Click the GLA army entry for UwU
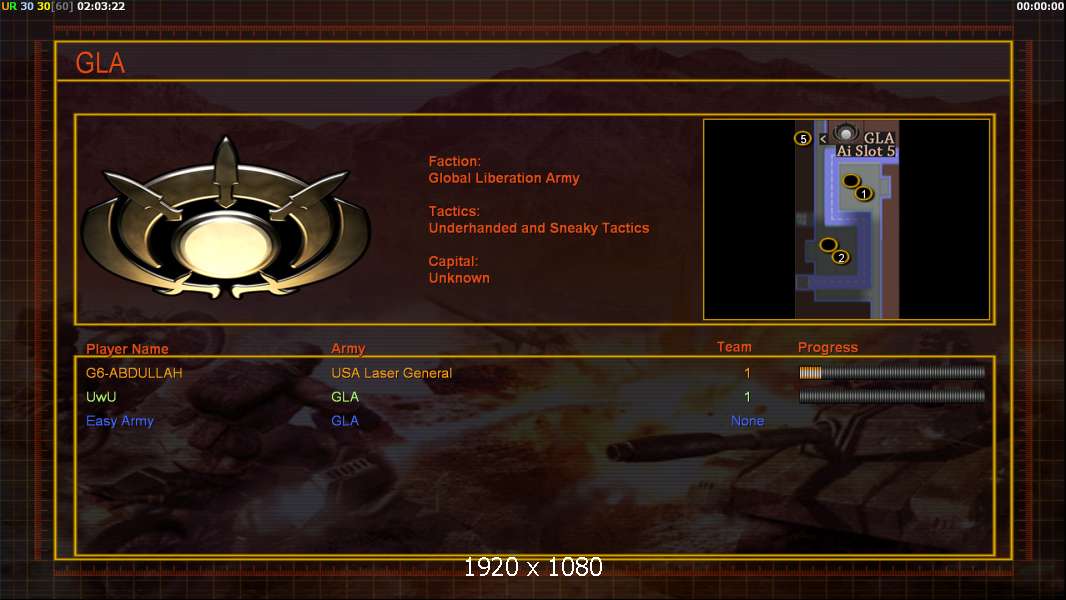Viewport: 1066px width, 600px height. click(x=345, y=397)
